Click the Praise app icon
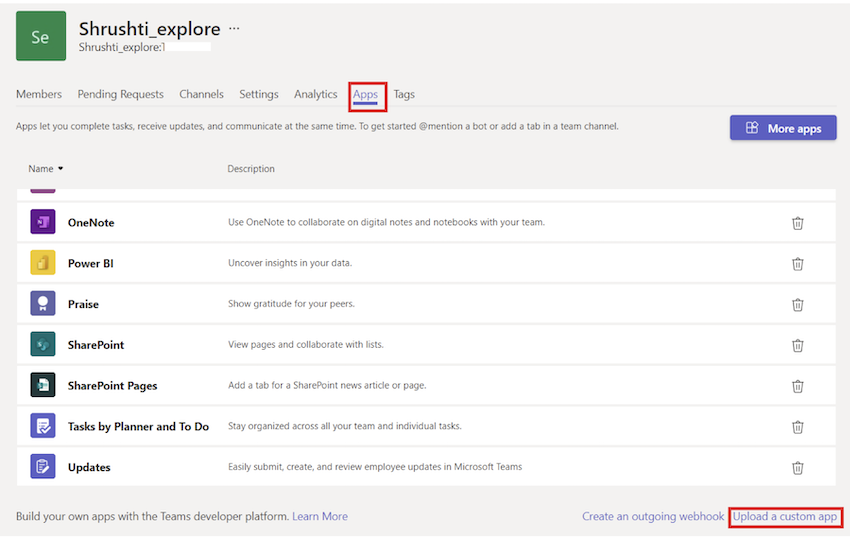Viewport: 850px width, 538px height. [43, 303]
